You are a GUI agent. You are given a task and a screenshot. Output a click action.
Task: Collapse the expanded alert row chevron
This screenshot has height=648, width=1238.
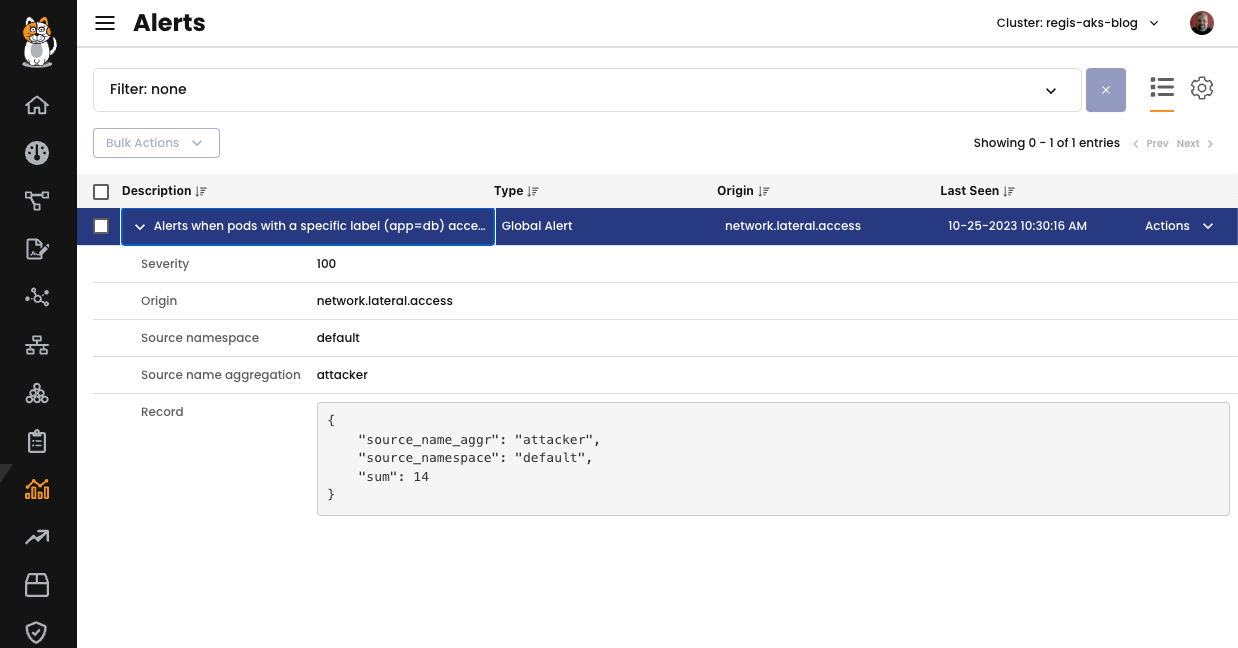click(x=140, y=227)
